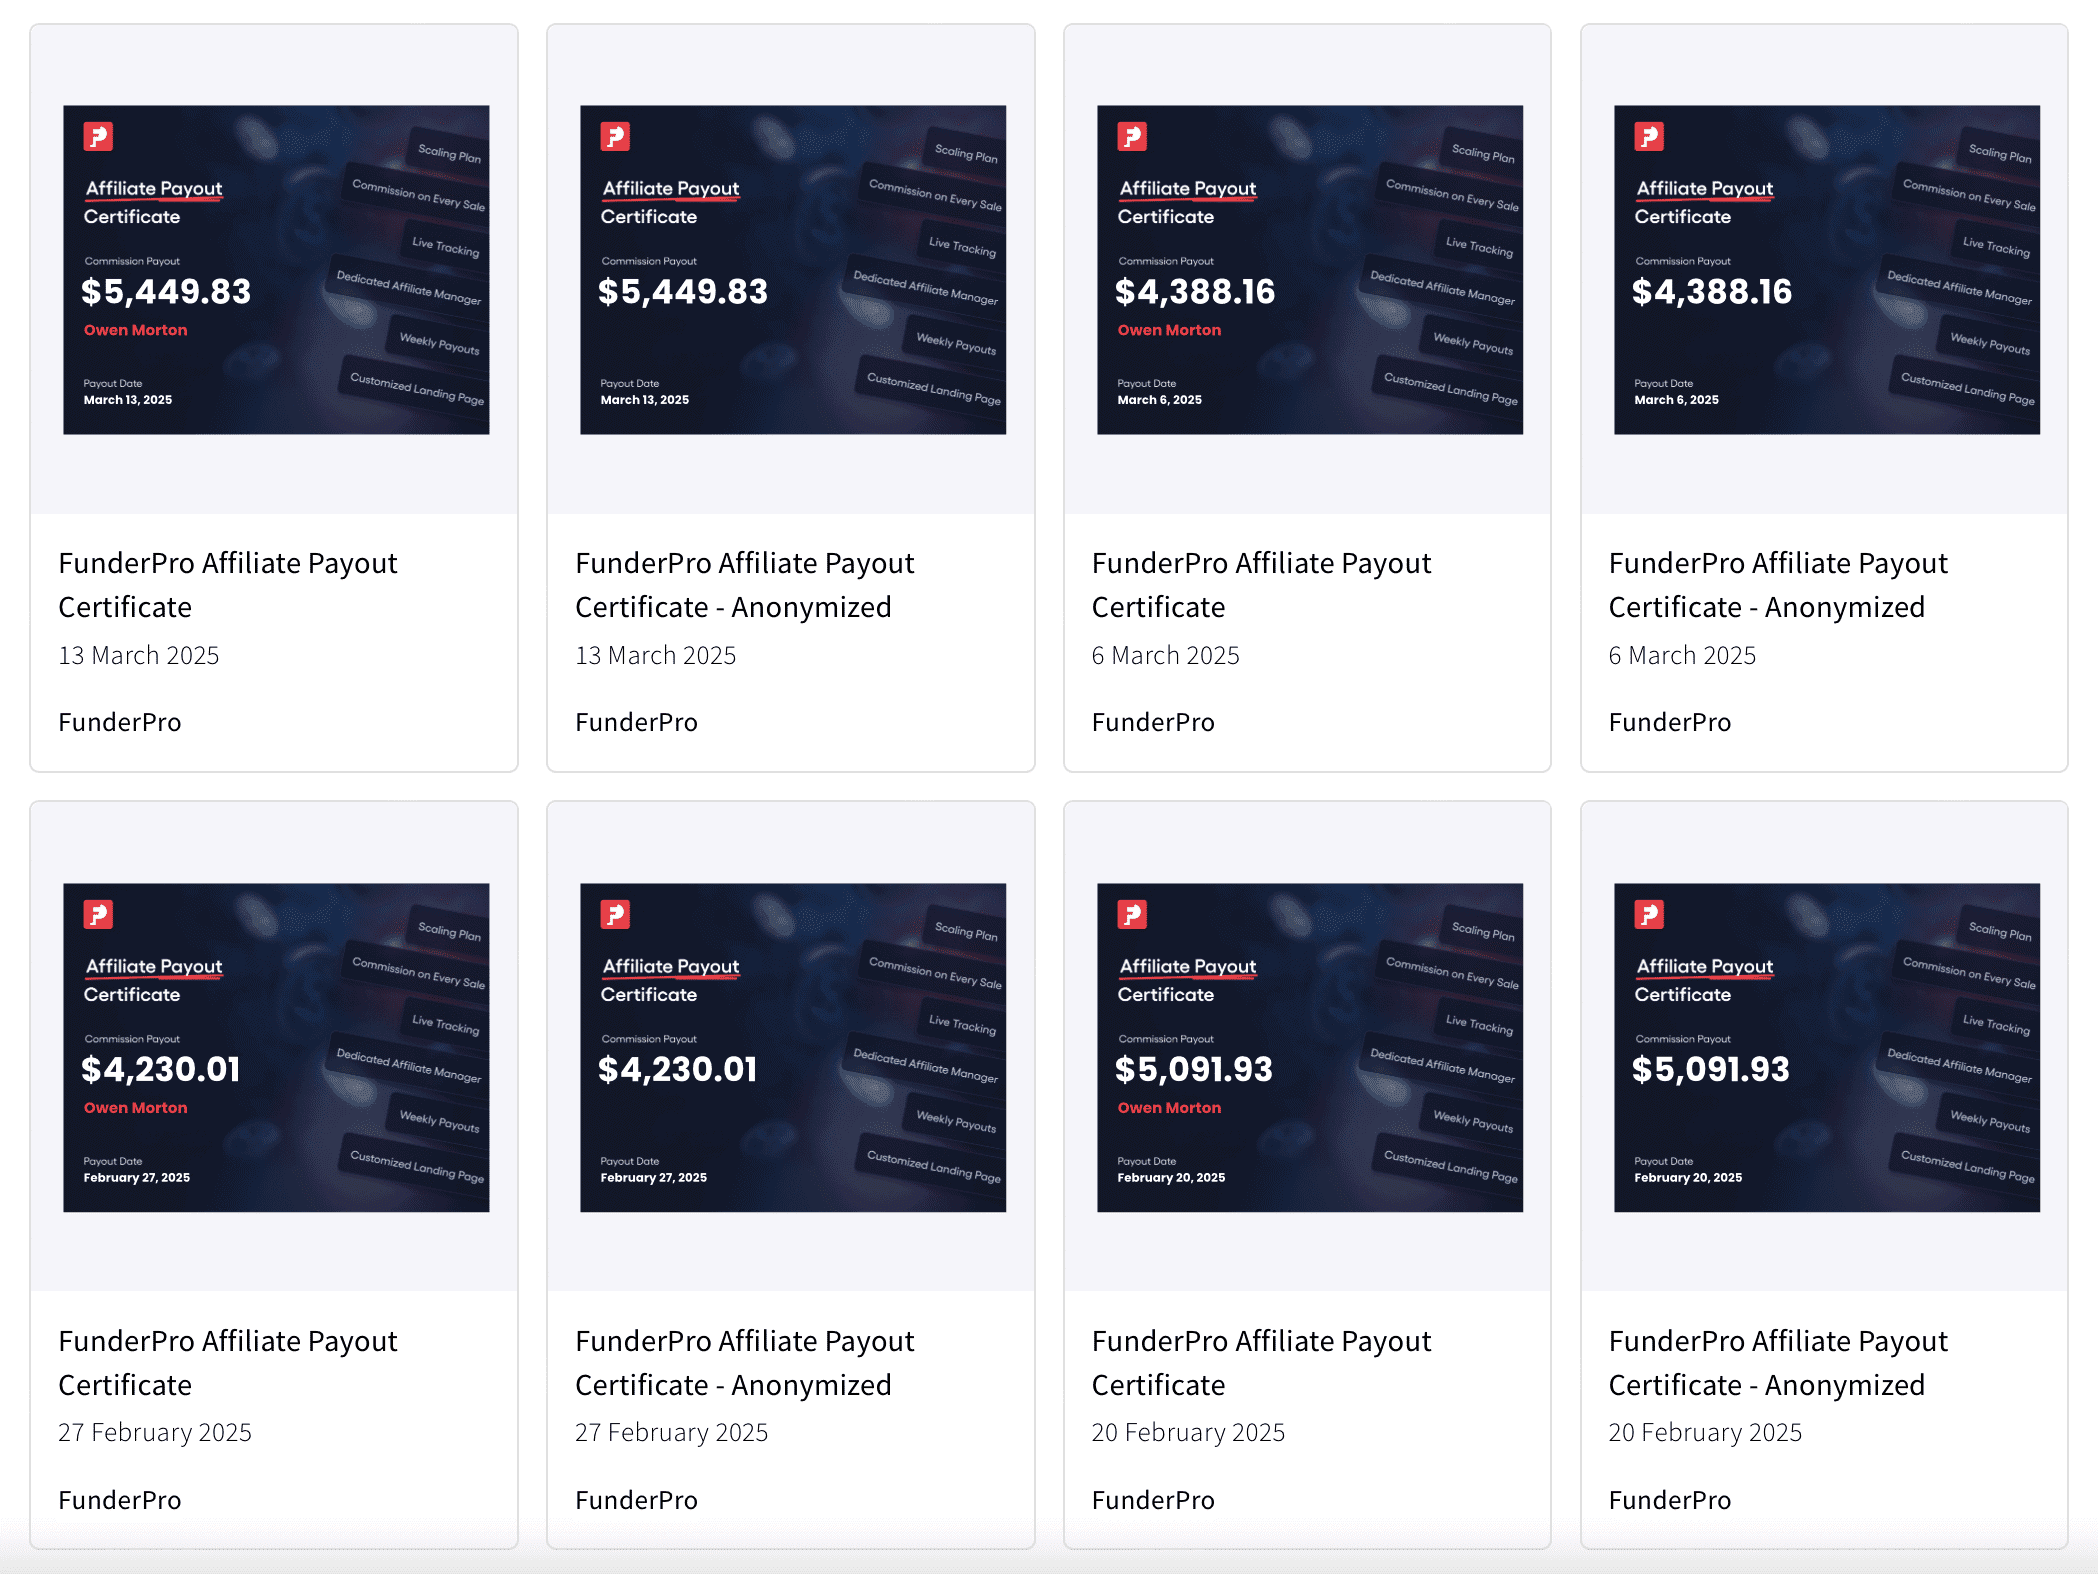Click FunderPro issuer under the 20 February non-anonymized card
This screenshot has width=2098, height=1574.
[x=1154, y=1500]
